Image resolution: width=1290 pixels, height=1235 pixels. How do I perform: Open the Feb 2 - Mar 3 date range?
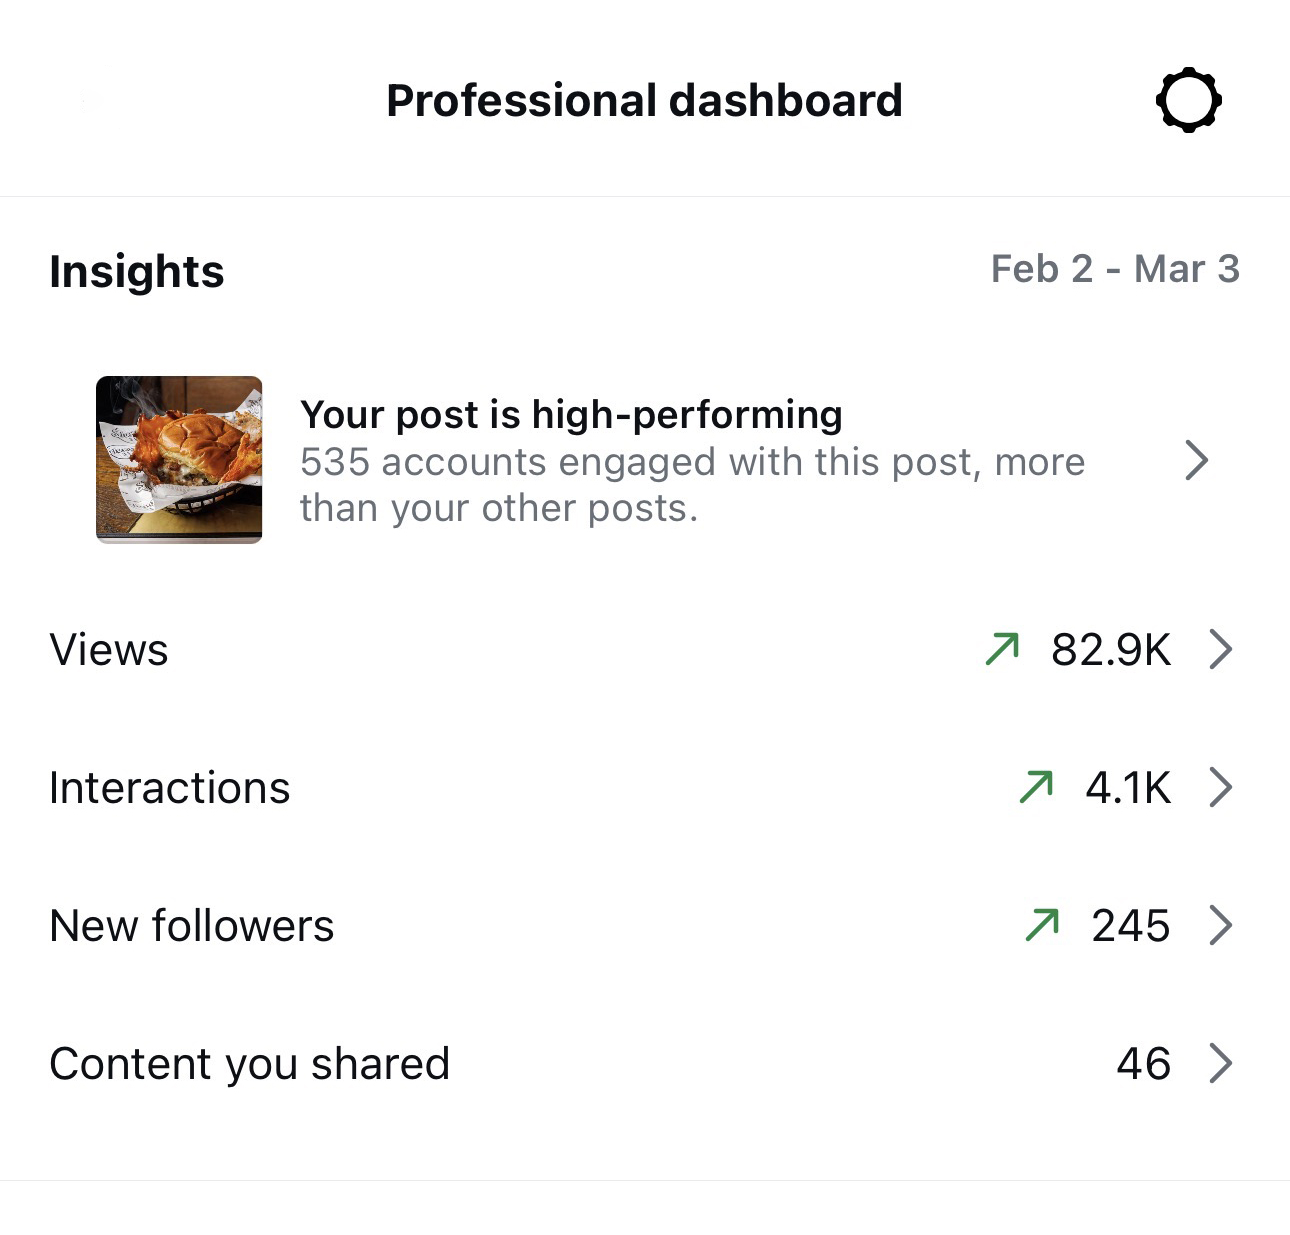(1116, 268)
